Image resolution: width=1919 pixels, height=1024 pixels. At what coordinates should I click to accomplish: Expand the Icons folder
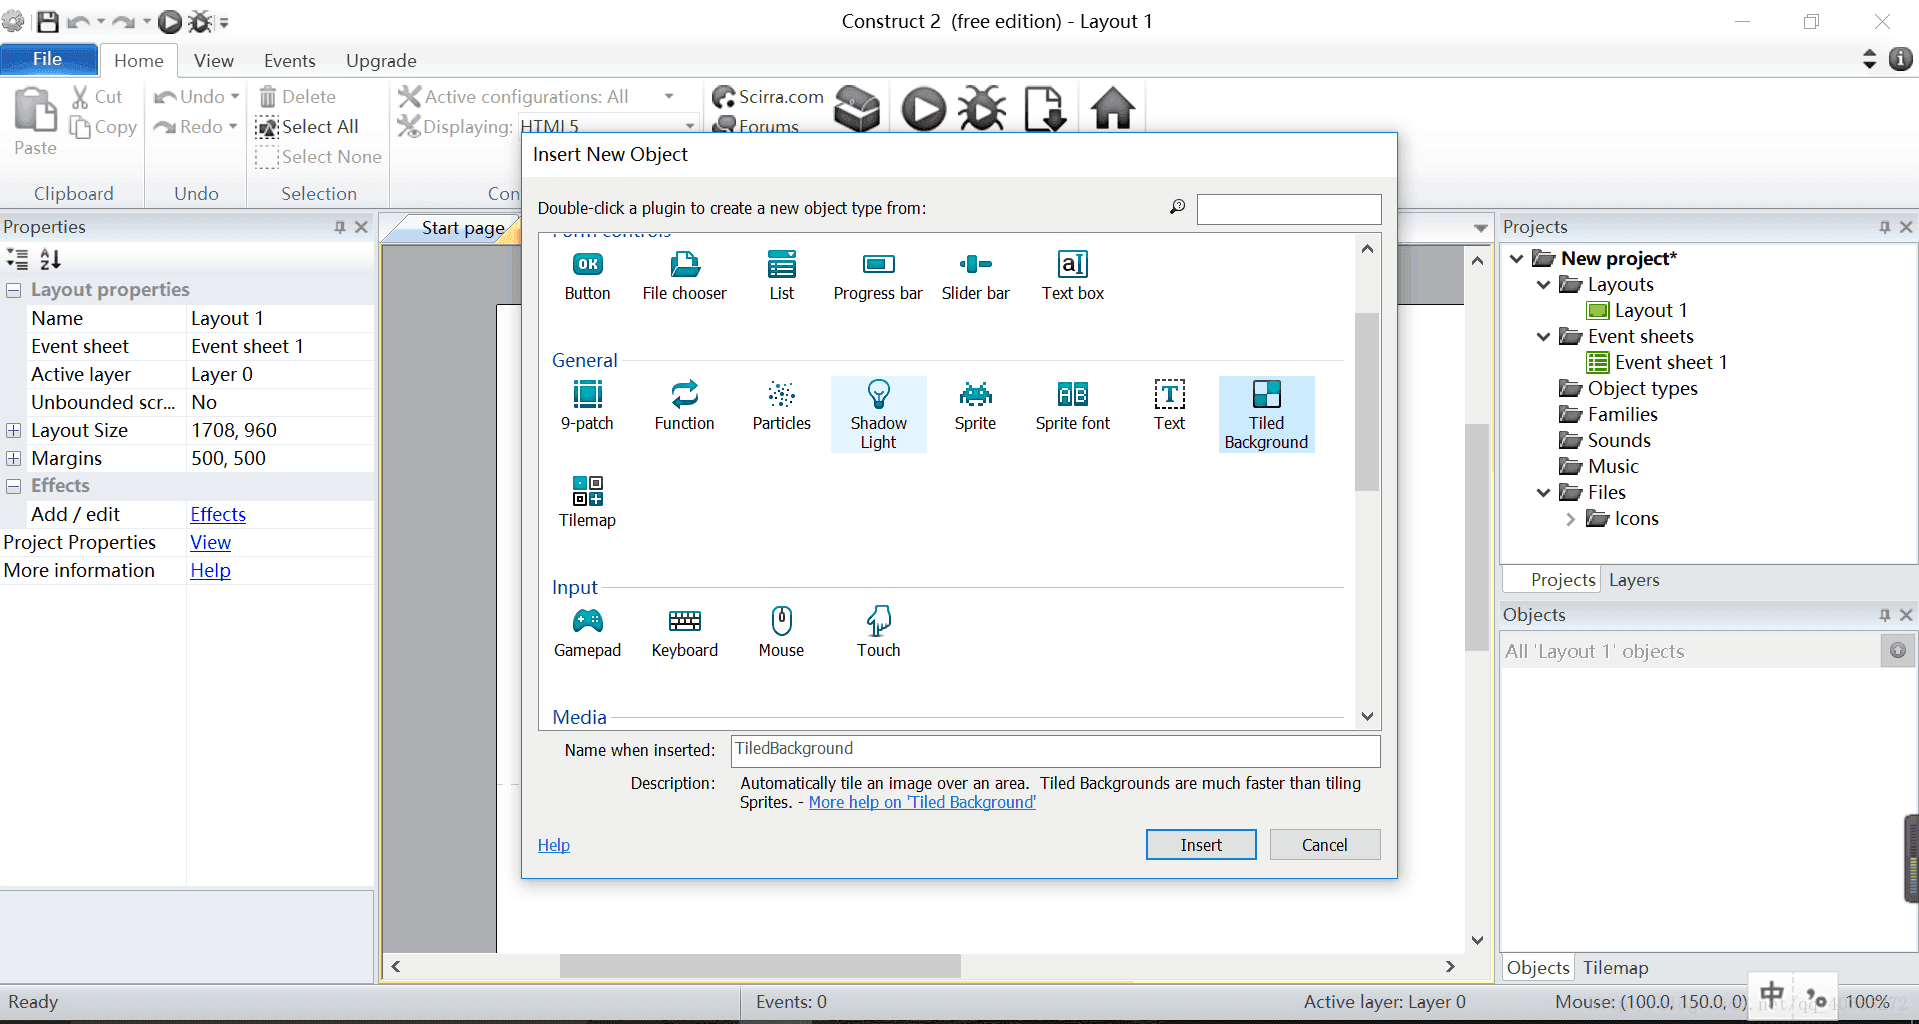click(1571, 519)
